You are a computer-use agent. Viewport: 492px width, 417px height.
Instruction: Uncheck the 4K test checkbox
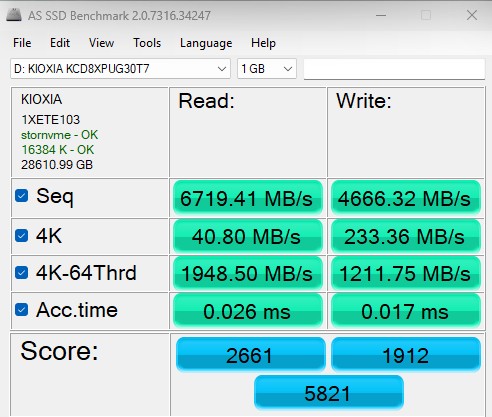point(22,236)
